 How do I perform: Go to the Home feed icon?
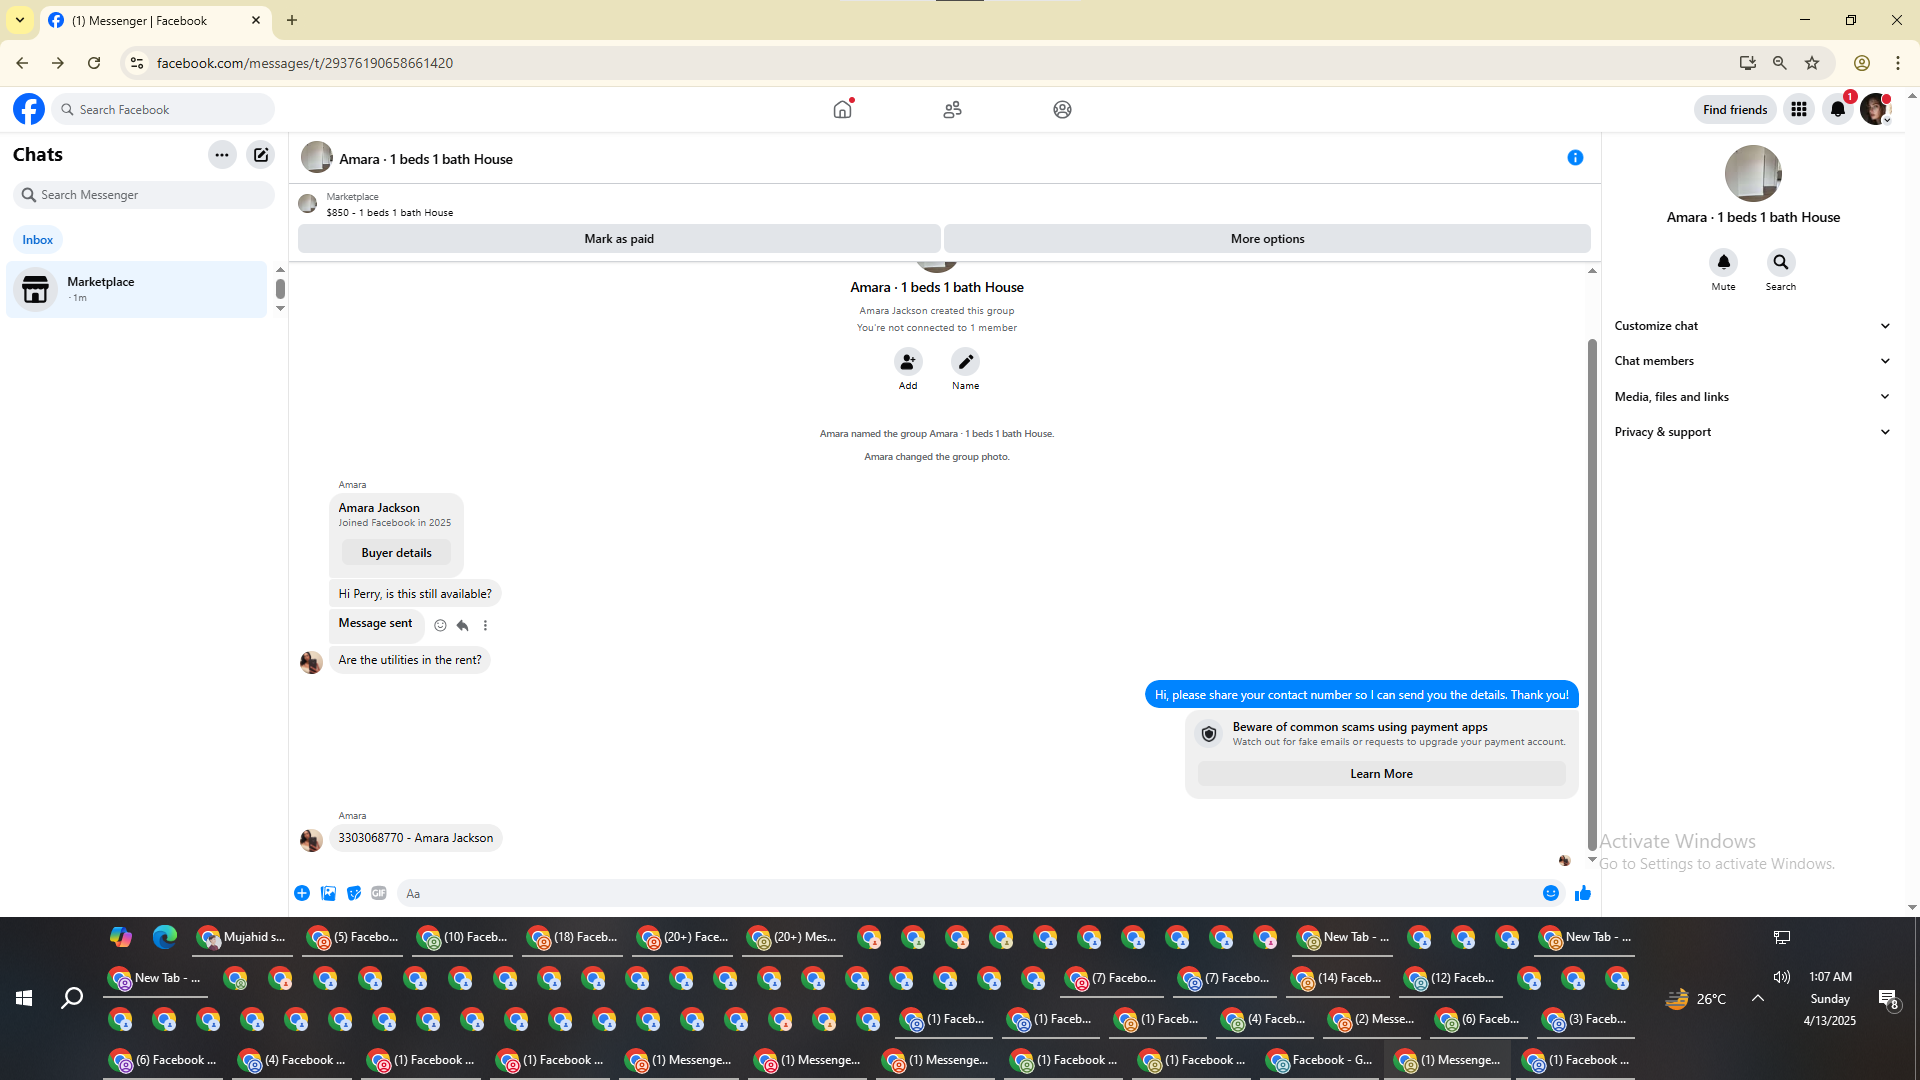[843, 109]
